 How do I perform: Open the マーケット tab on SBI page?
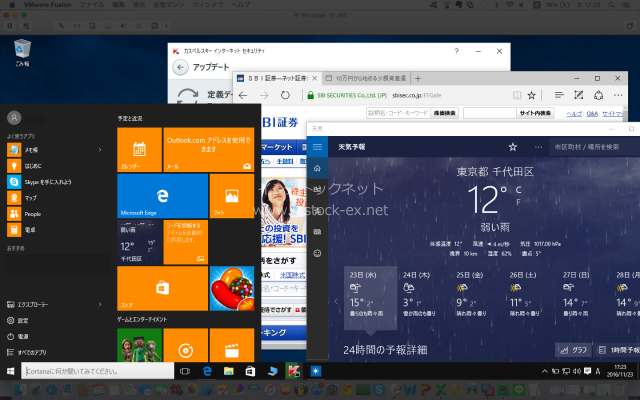(x=277, y=147)
